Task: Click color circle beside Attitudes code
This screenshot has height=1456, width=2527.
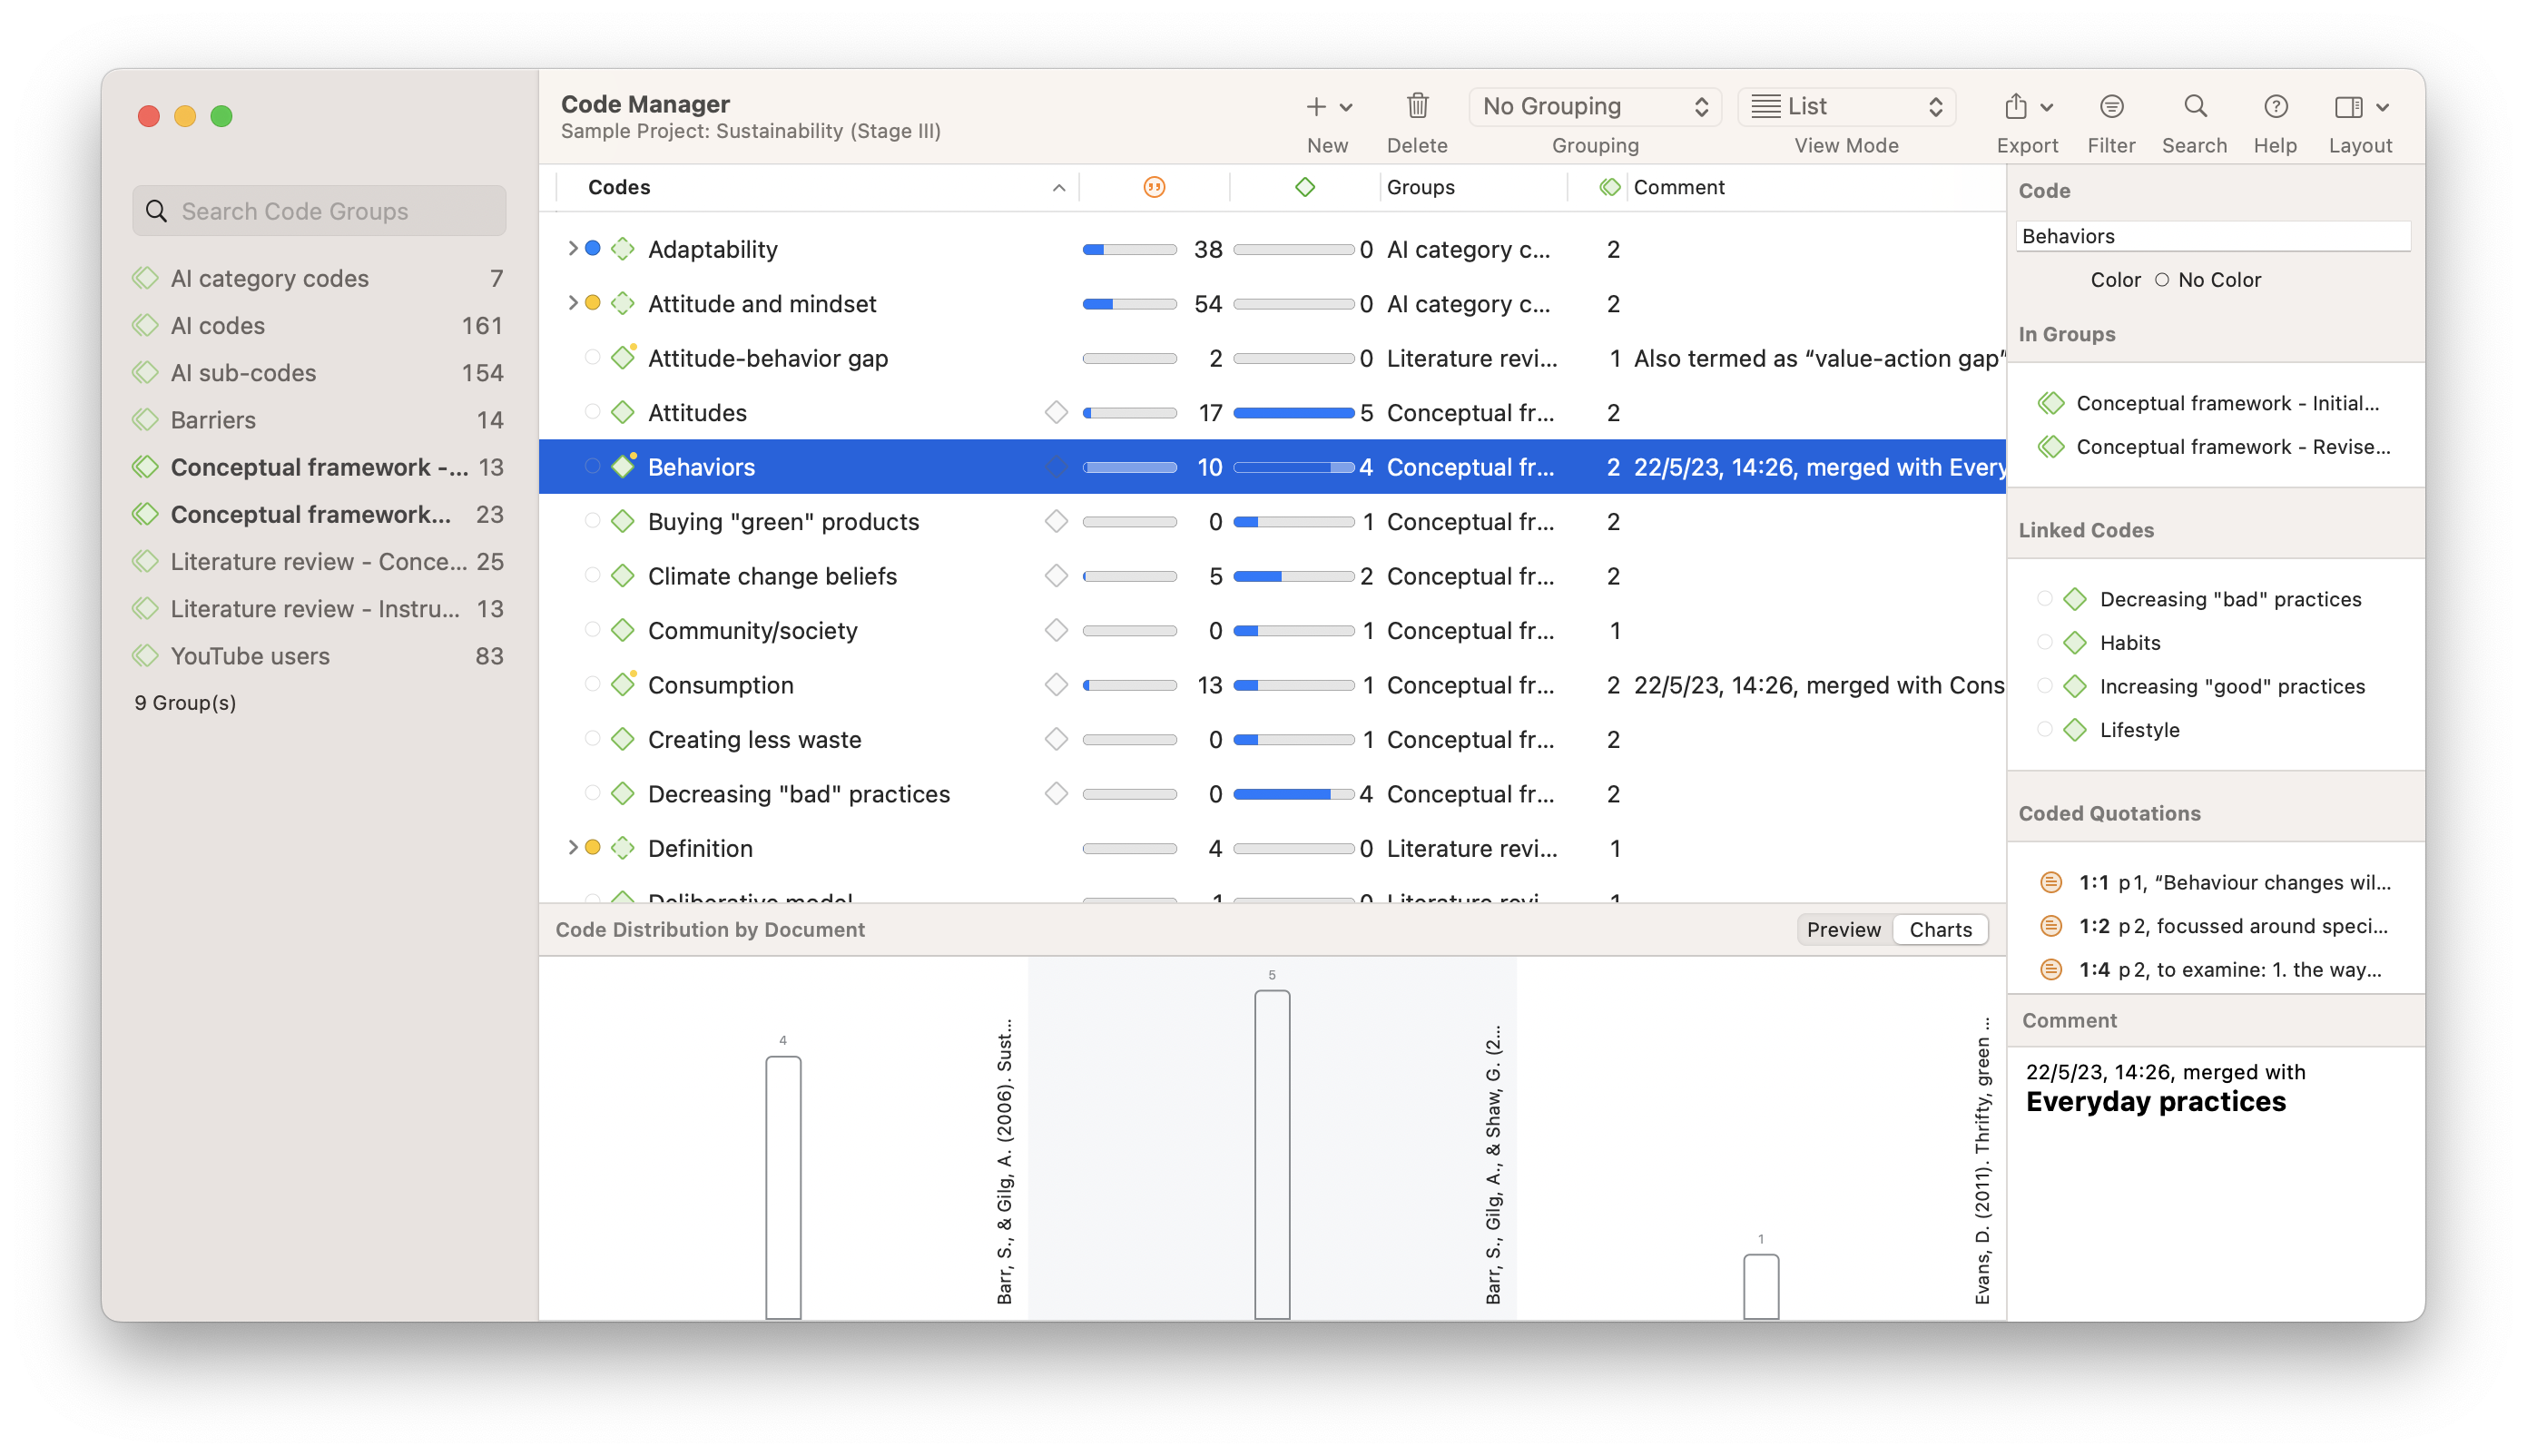Action: click(592, 412)
